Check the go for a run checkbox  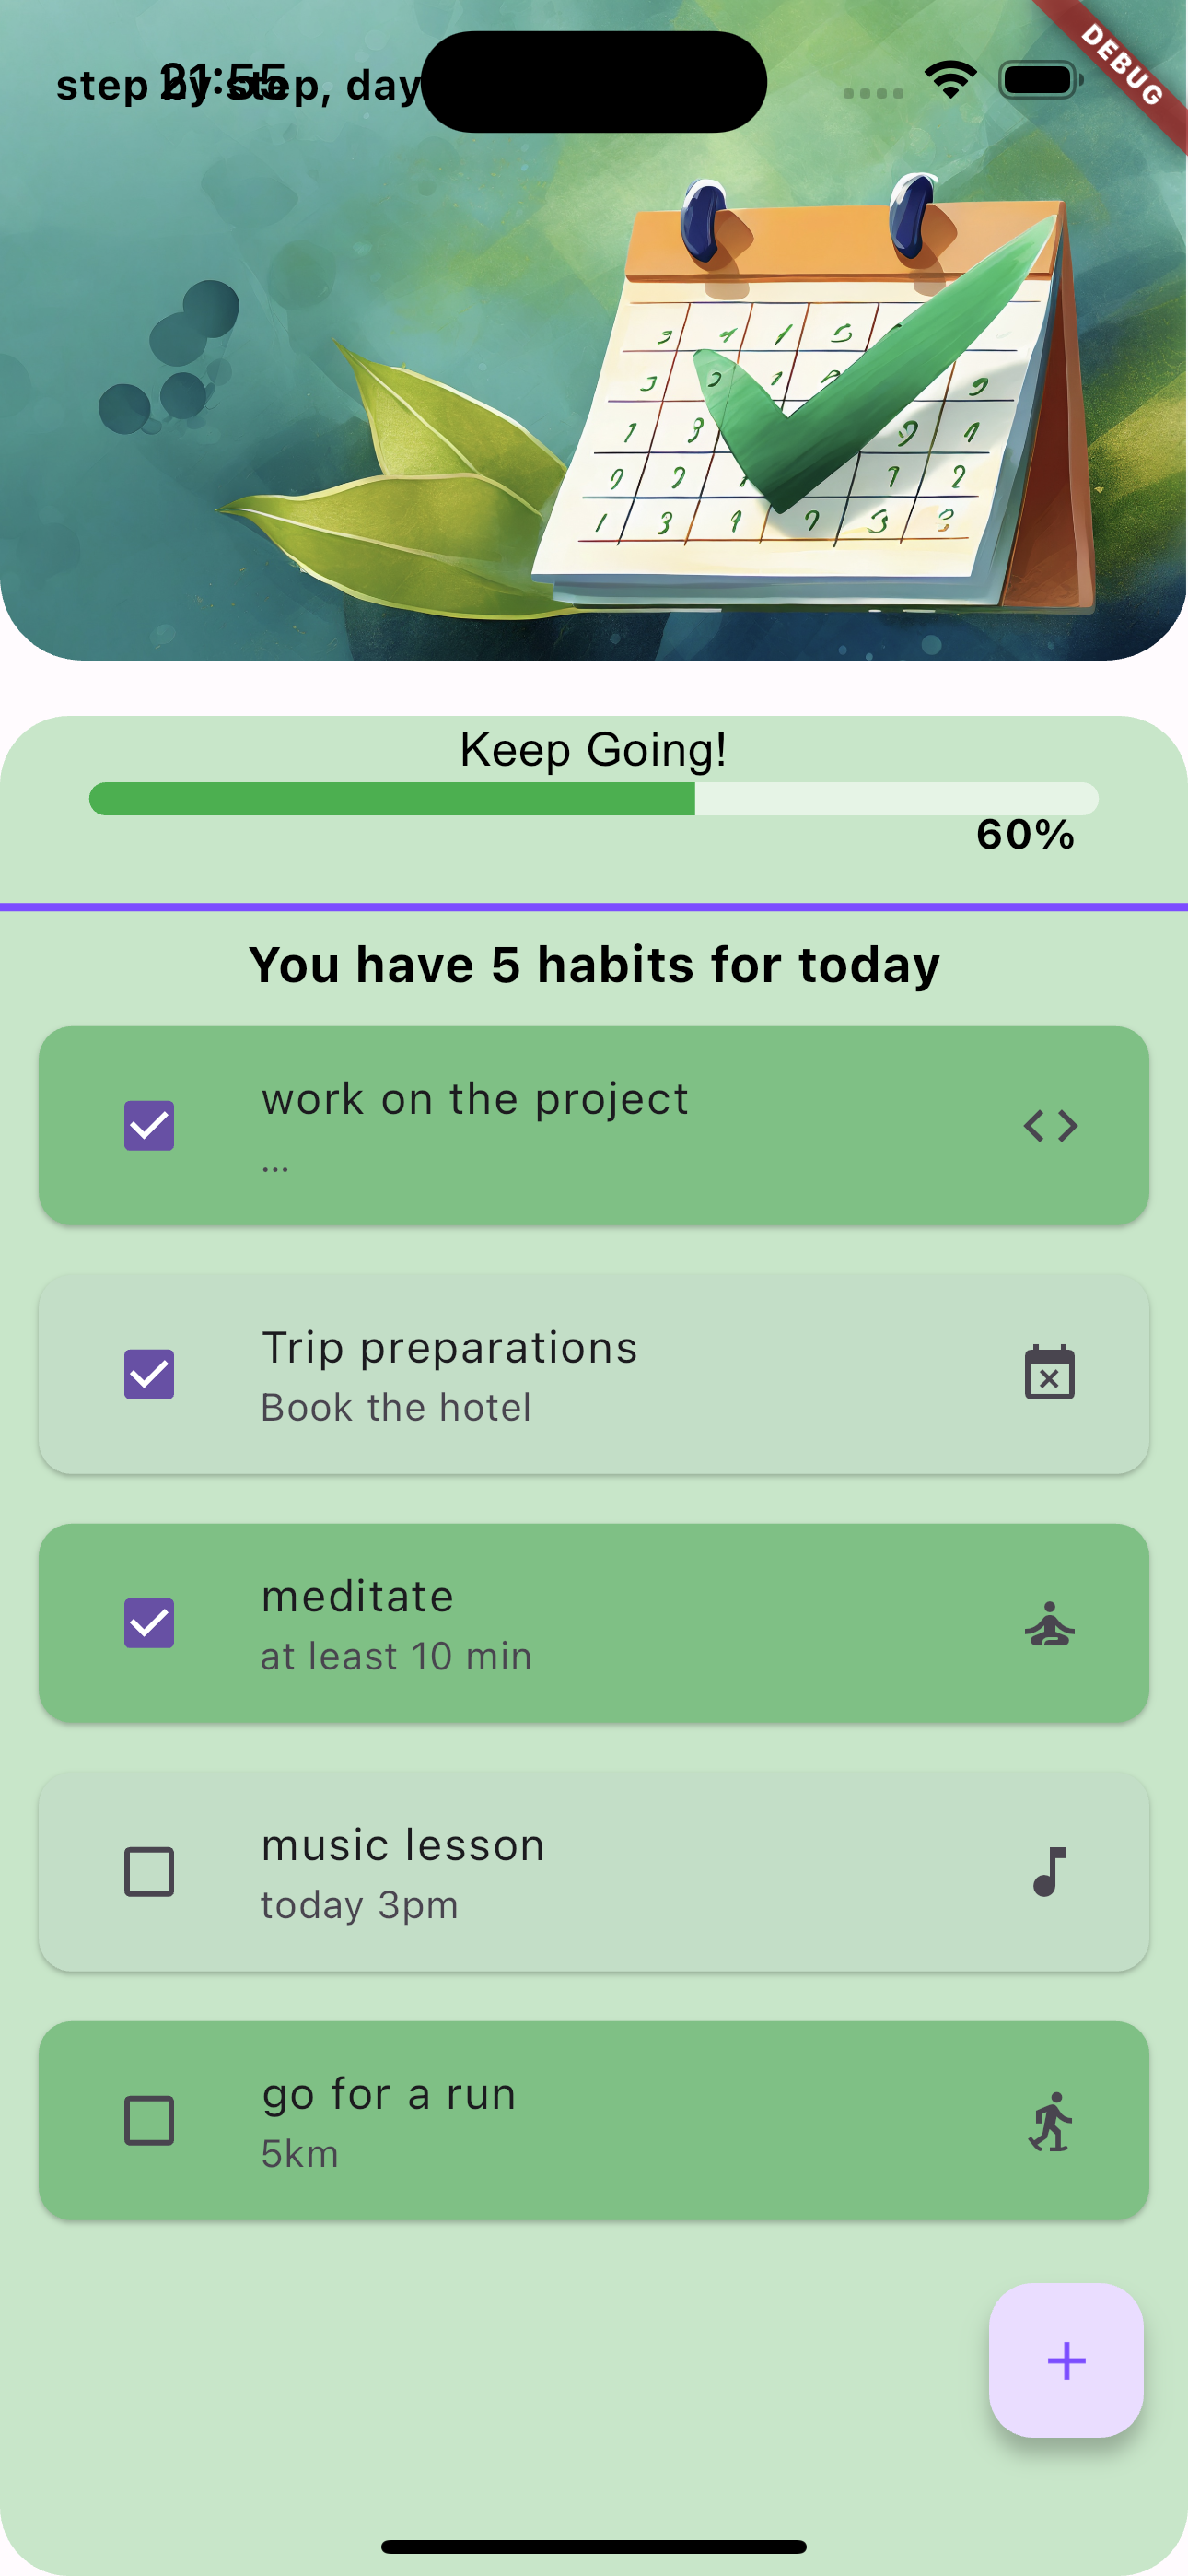(149, 2121)
